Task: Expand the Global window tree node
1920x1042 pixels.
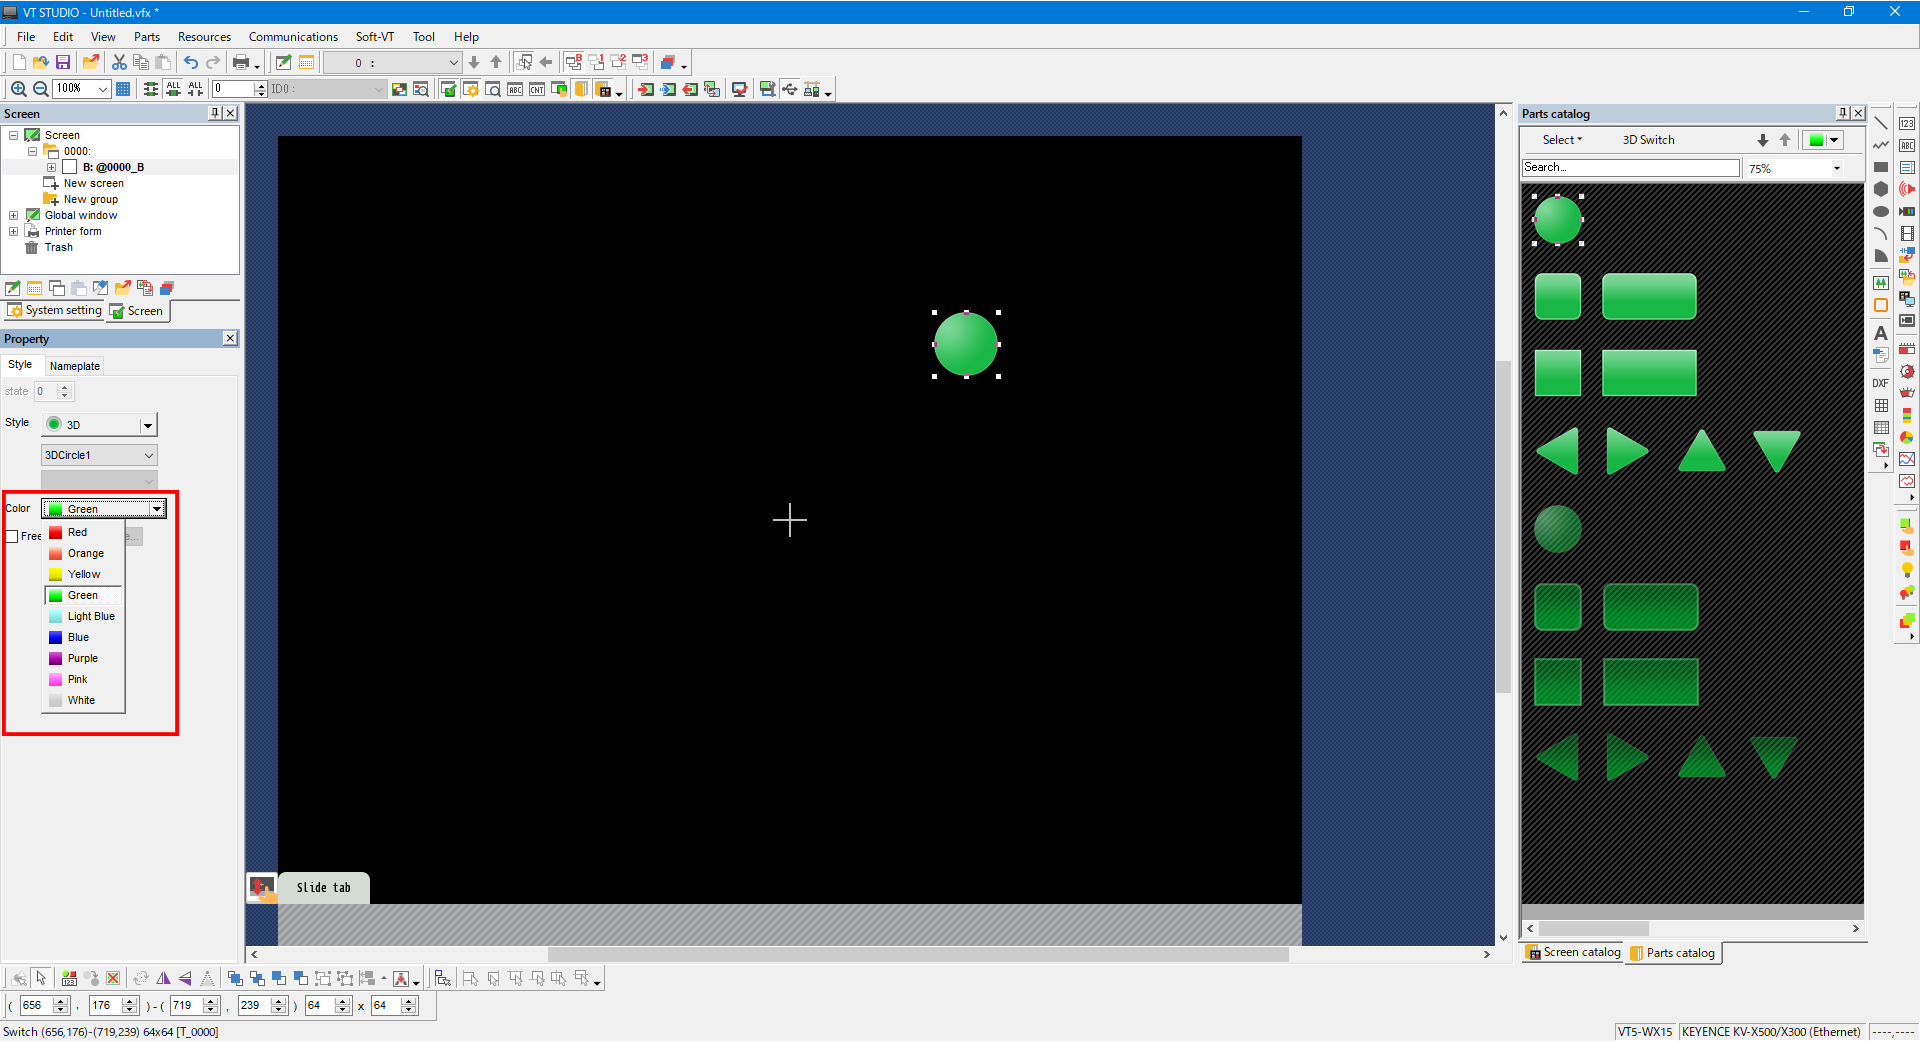Action: click(x=14, y=215)
